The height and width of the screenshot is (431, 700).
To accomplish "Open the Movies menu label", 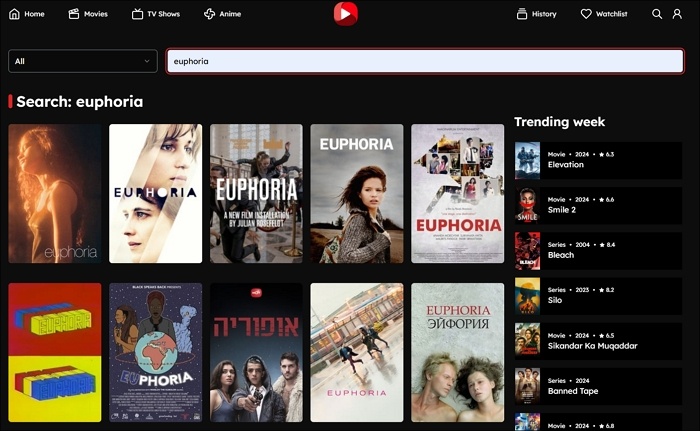I will click(x=96, y=14).
